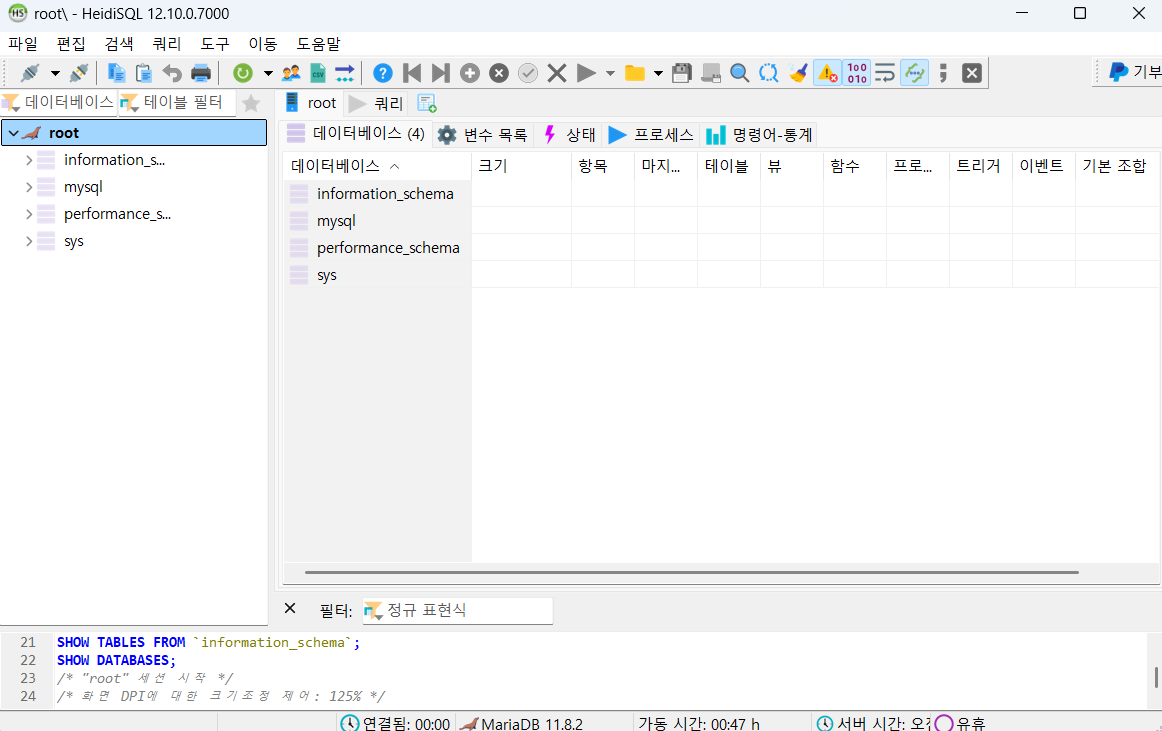Click the Insert row plus icon
Screen dimensions: 1162x731
[470, 73]
